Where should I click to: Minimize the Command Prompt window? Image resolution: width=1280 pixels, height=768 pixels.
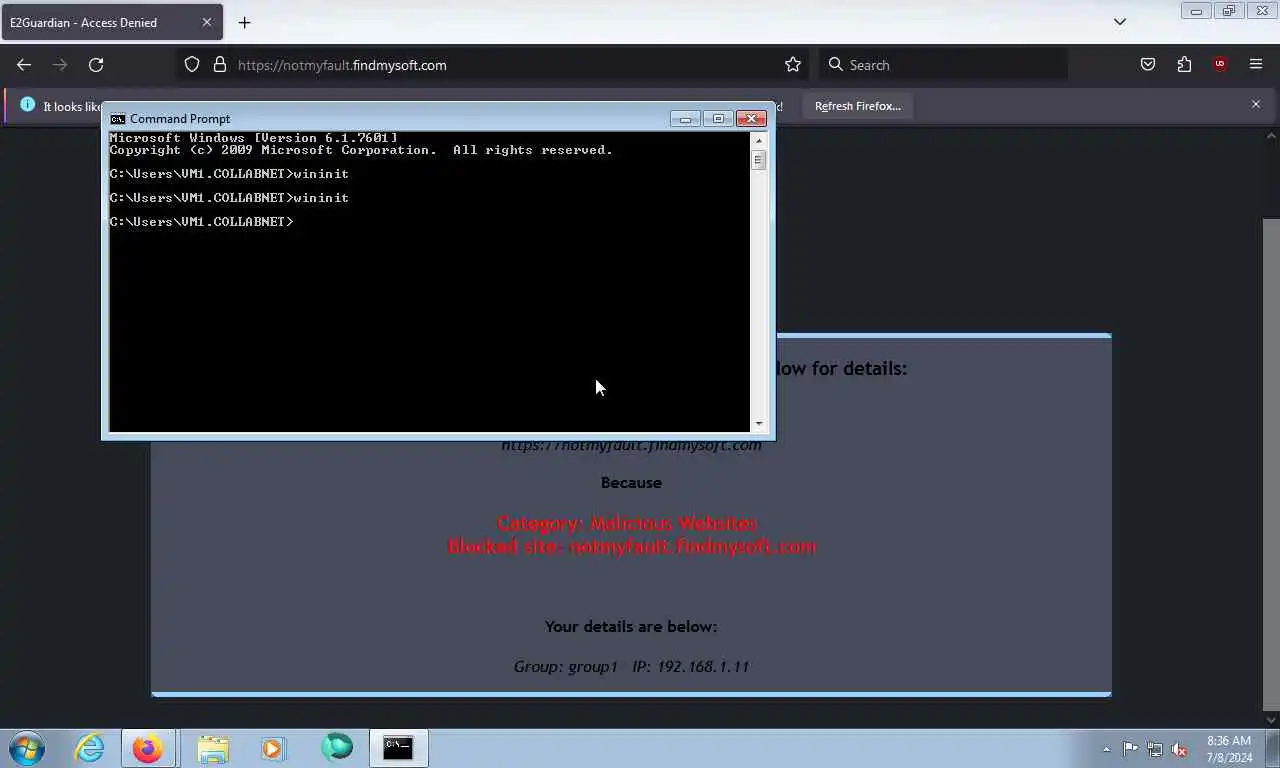685,119
